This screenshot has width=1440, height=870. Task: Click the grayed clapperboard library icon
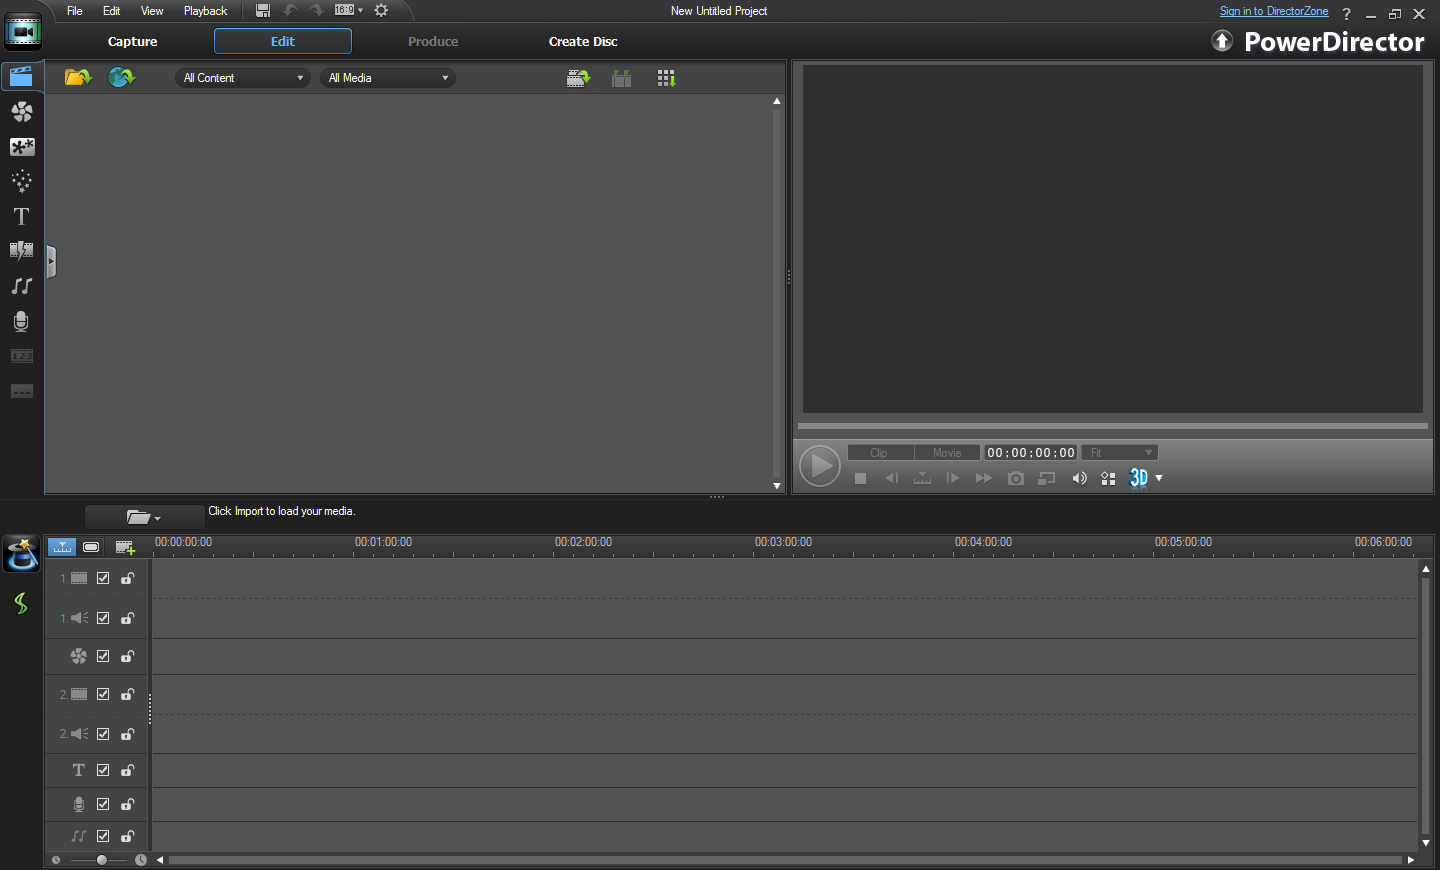click(x=621, y=78)
